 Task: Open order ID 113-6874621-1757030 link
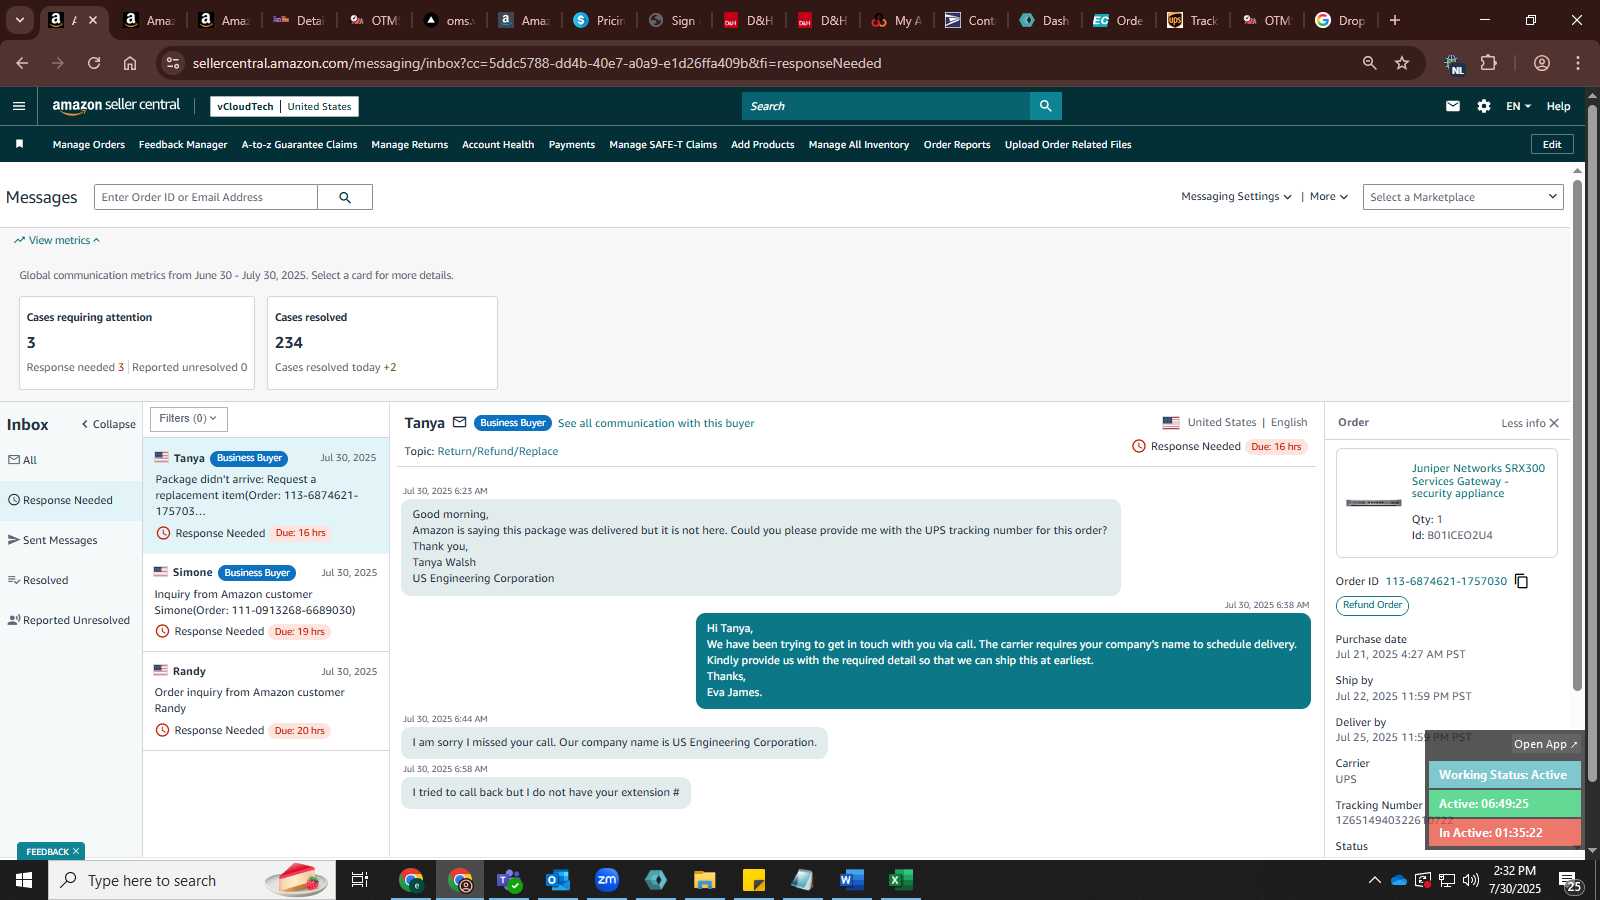[1446, 581]
